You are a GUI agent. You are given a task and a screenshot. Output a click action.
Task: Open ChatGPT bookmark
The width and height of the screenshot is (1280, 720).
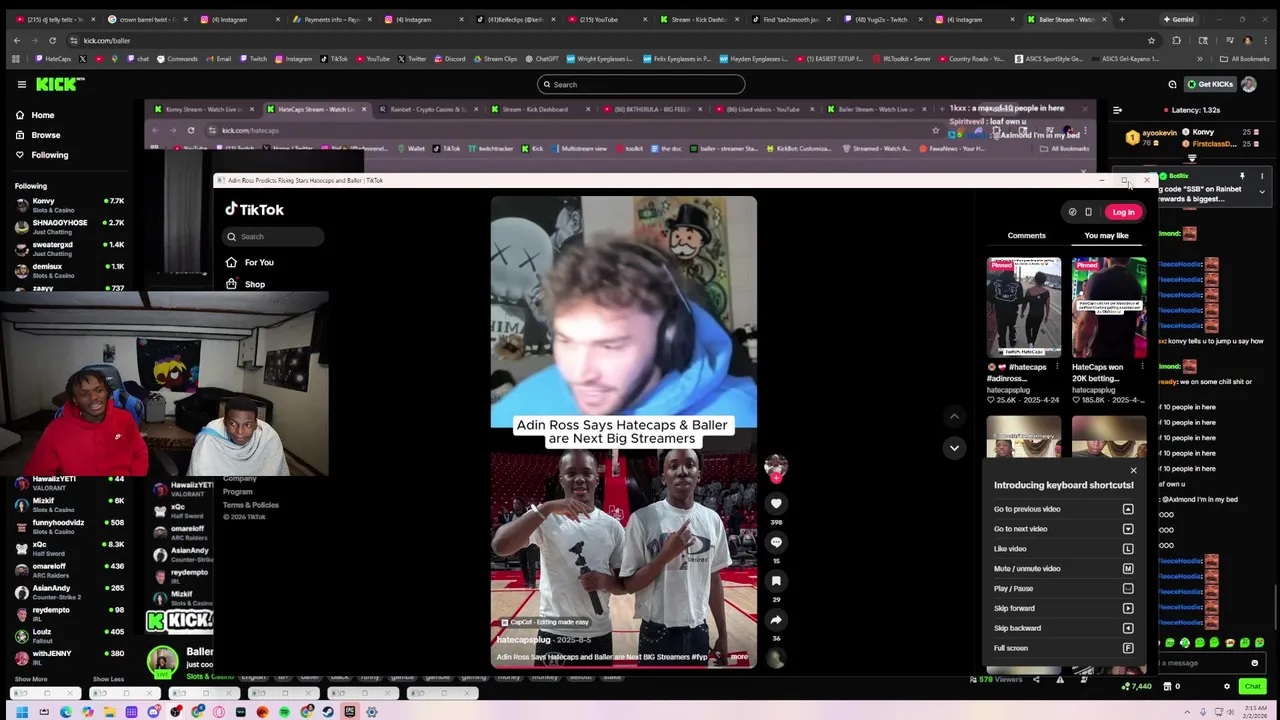[x=541, y=59]
